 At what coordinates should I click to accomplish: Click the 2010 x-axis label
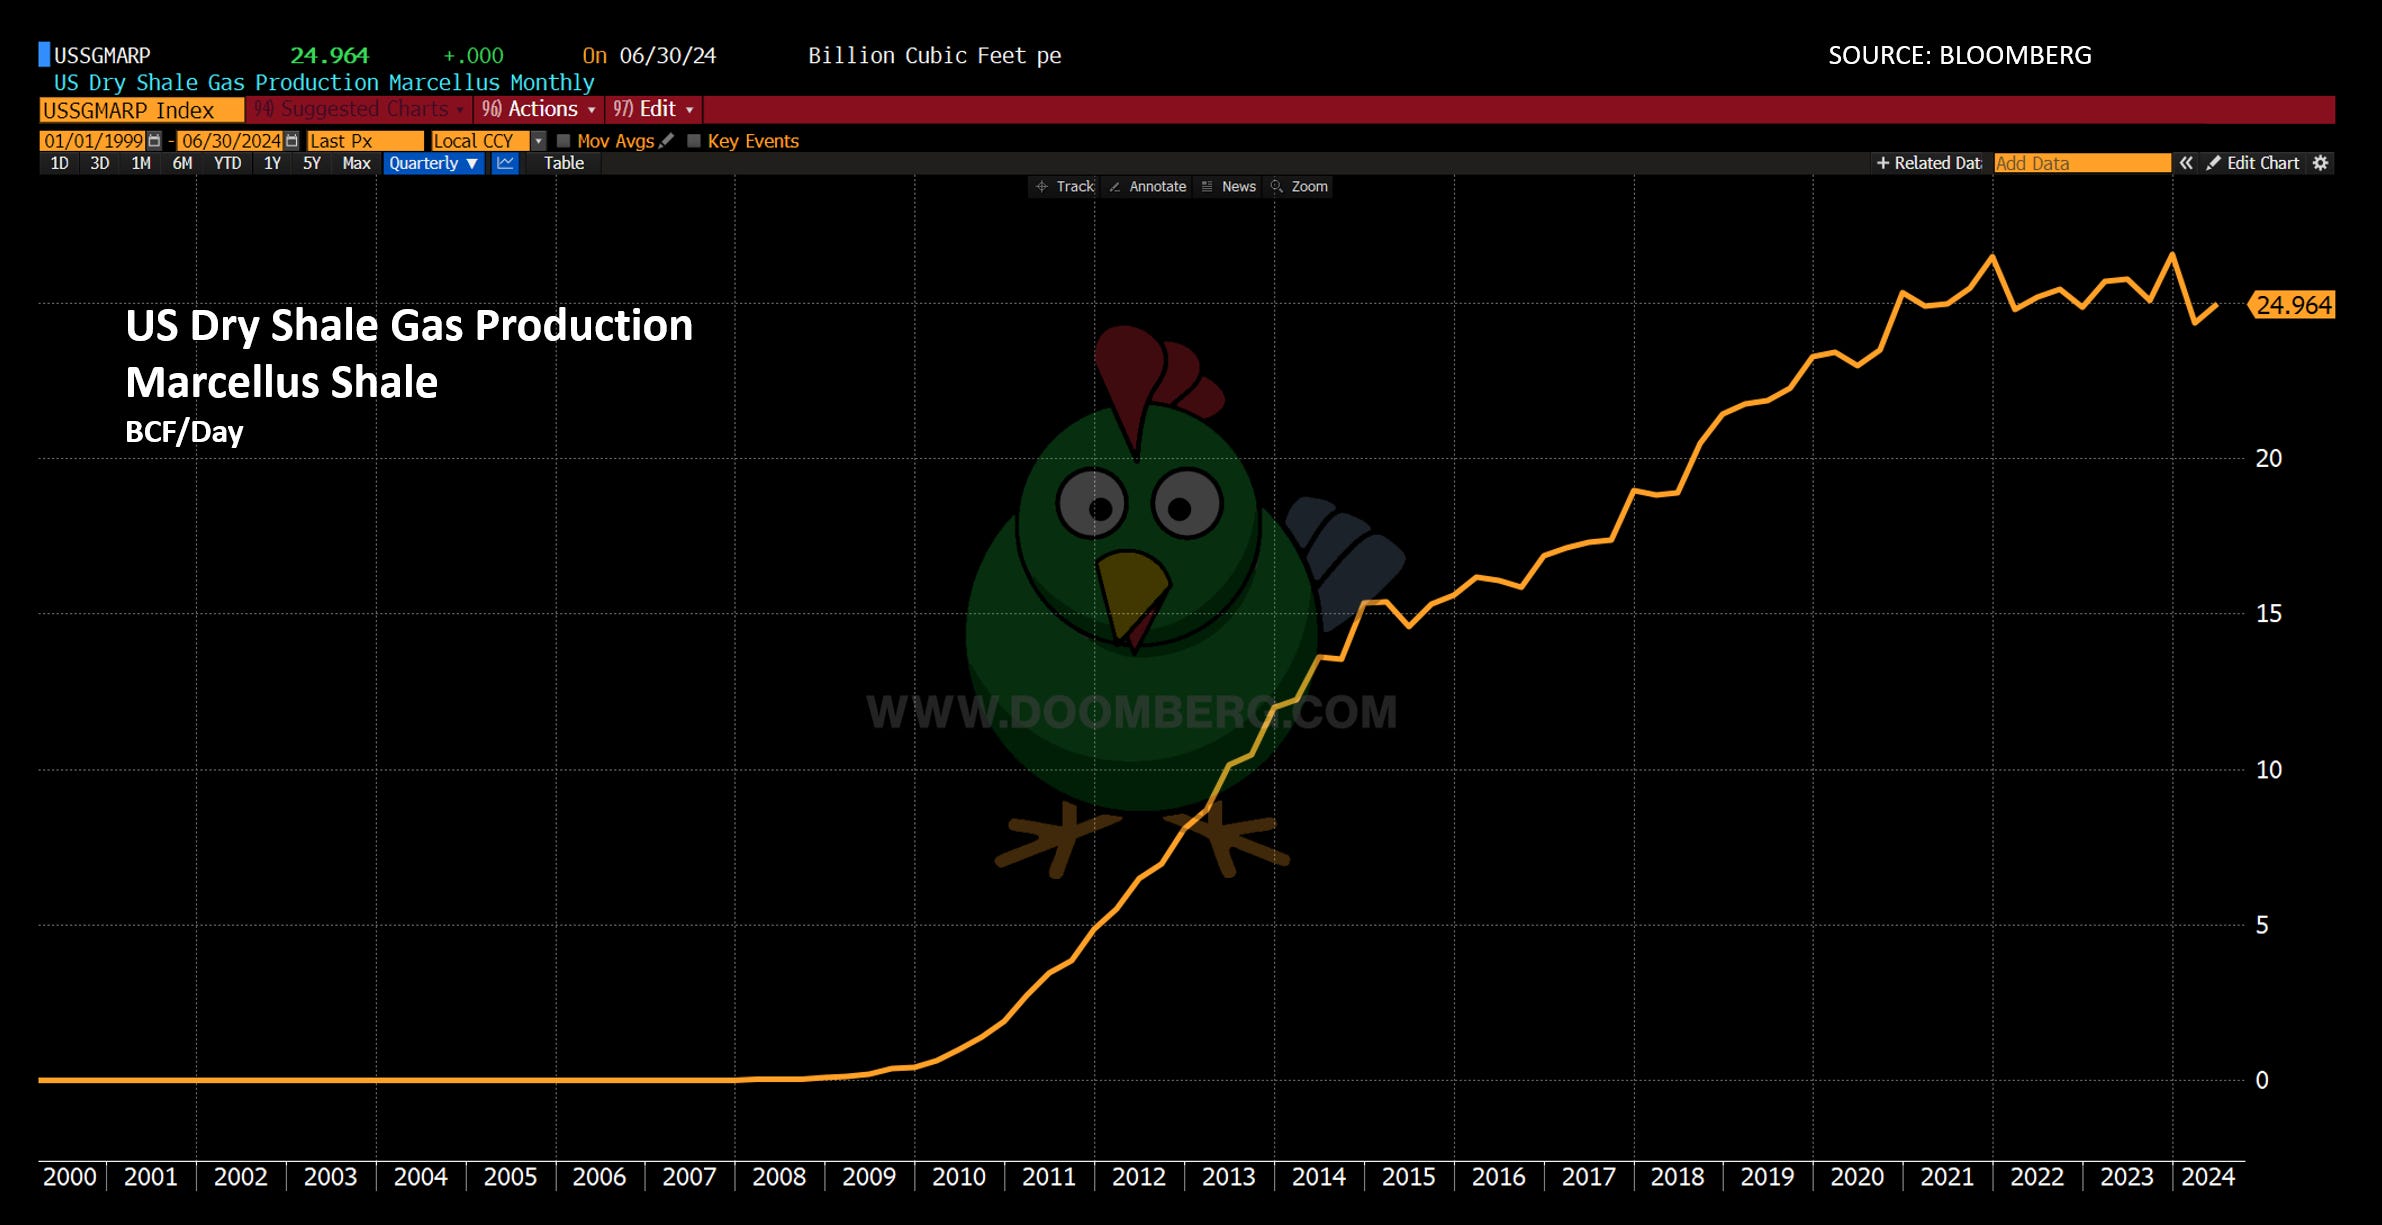point(958,1177)
